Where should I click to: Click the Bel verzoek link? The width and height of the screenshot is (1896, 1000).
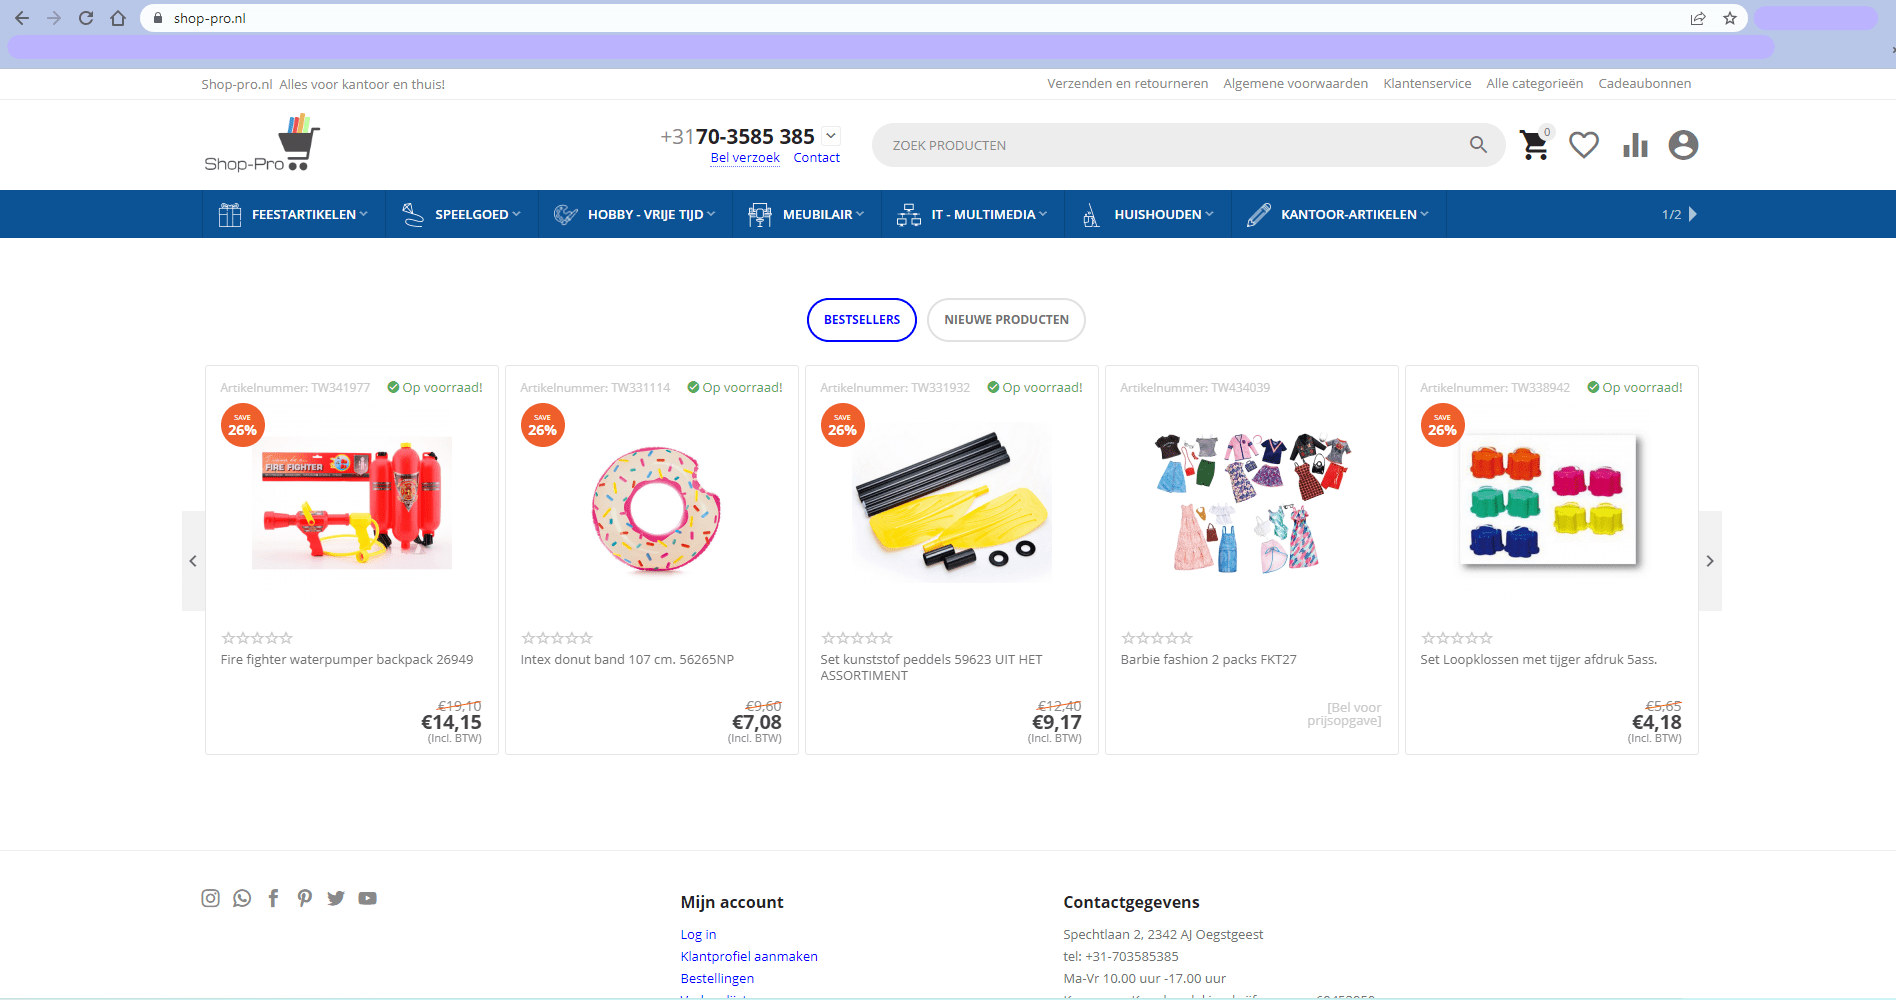(745, 158)
